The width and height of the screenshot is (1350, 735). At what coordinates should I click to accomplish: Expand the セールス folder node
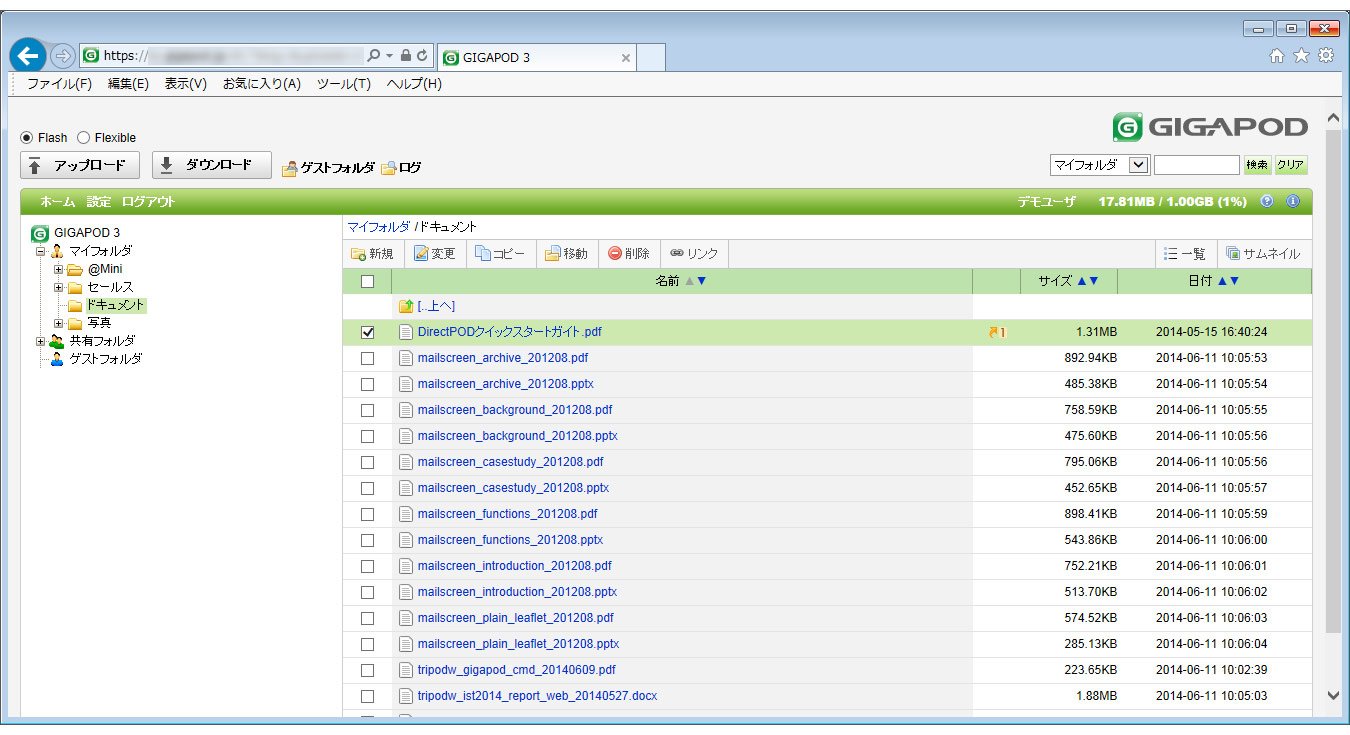(59, 287)
